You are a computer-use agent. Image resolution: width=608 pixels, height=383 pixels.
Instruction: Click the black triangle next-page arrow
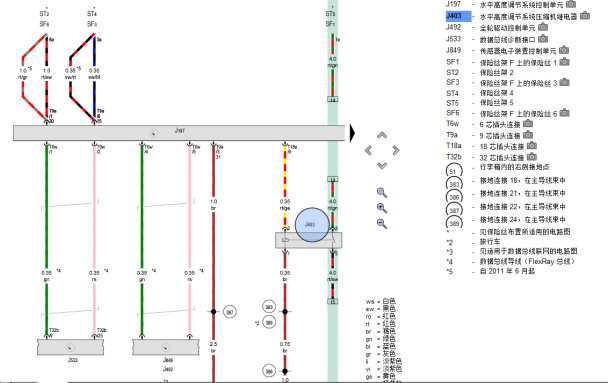[x=352, y=133]
